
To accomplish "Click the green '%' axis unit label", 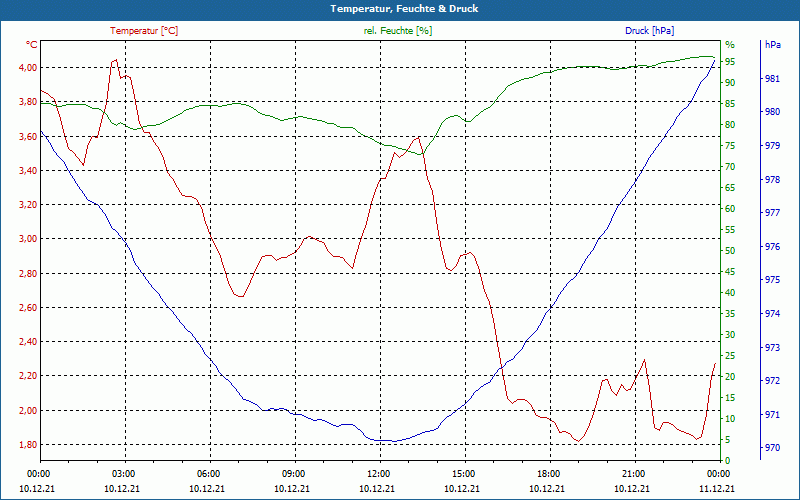I will pyautogui.click(x=730, y=44).
